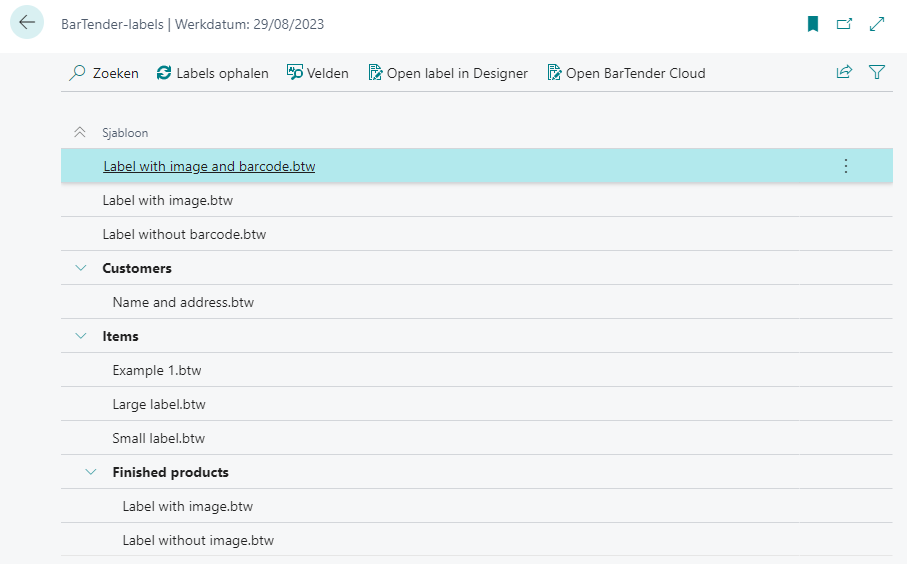Image resolution: width=907 pixels, height=564 pixels.
Task: Toggle the filter pane icon
Action: point(877,72)
